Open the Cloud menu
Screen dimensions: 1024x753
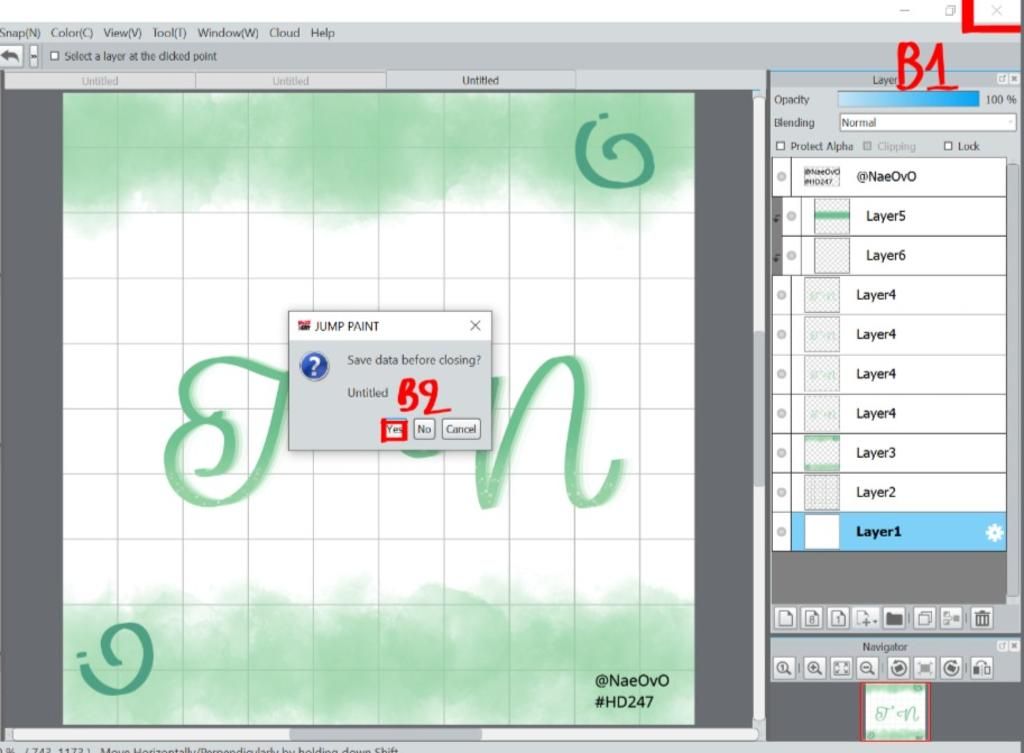[284, 33]
